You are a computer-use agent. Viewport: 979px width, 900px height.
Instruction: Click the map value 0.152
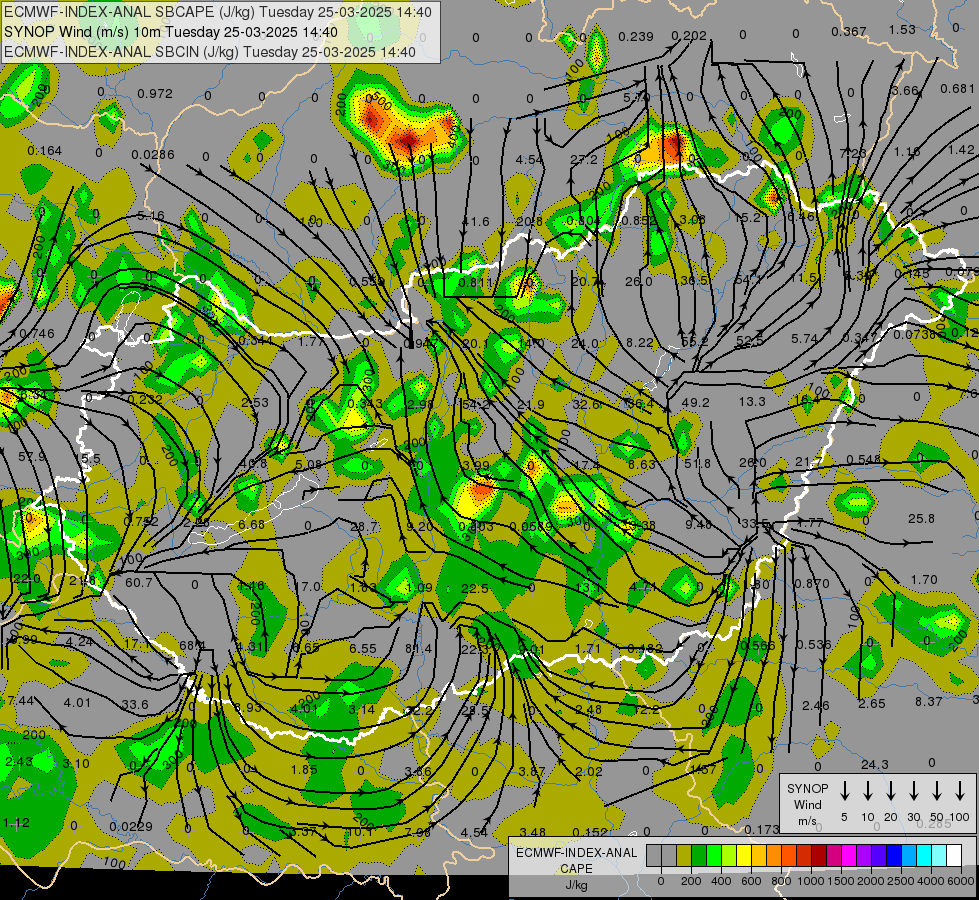[589, 832]
